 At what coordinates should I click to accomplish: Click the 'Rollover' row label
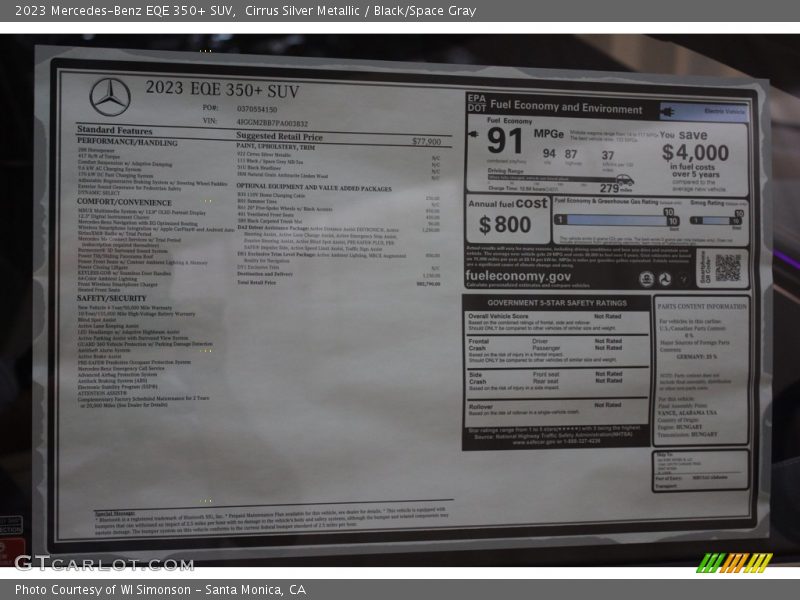click(481, 407)
